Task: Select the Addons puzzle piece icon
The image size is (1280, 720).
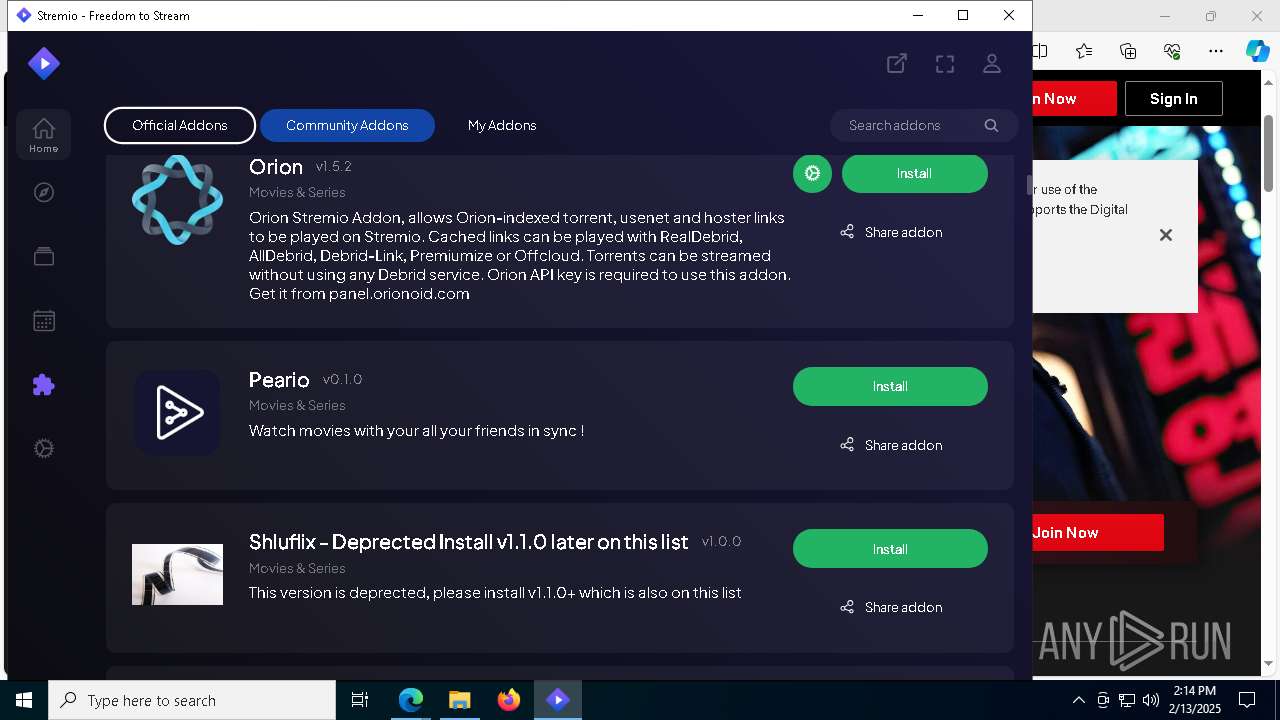Action: point(43,385)
